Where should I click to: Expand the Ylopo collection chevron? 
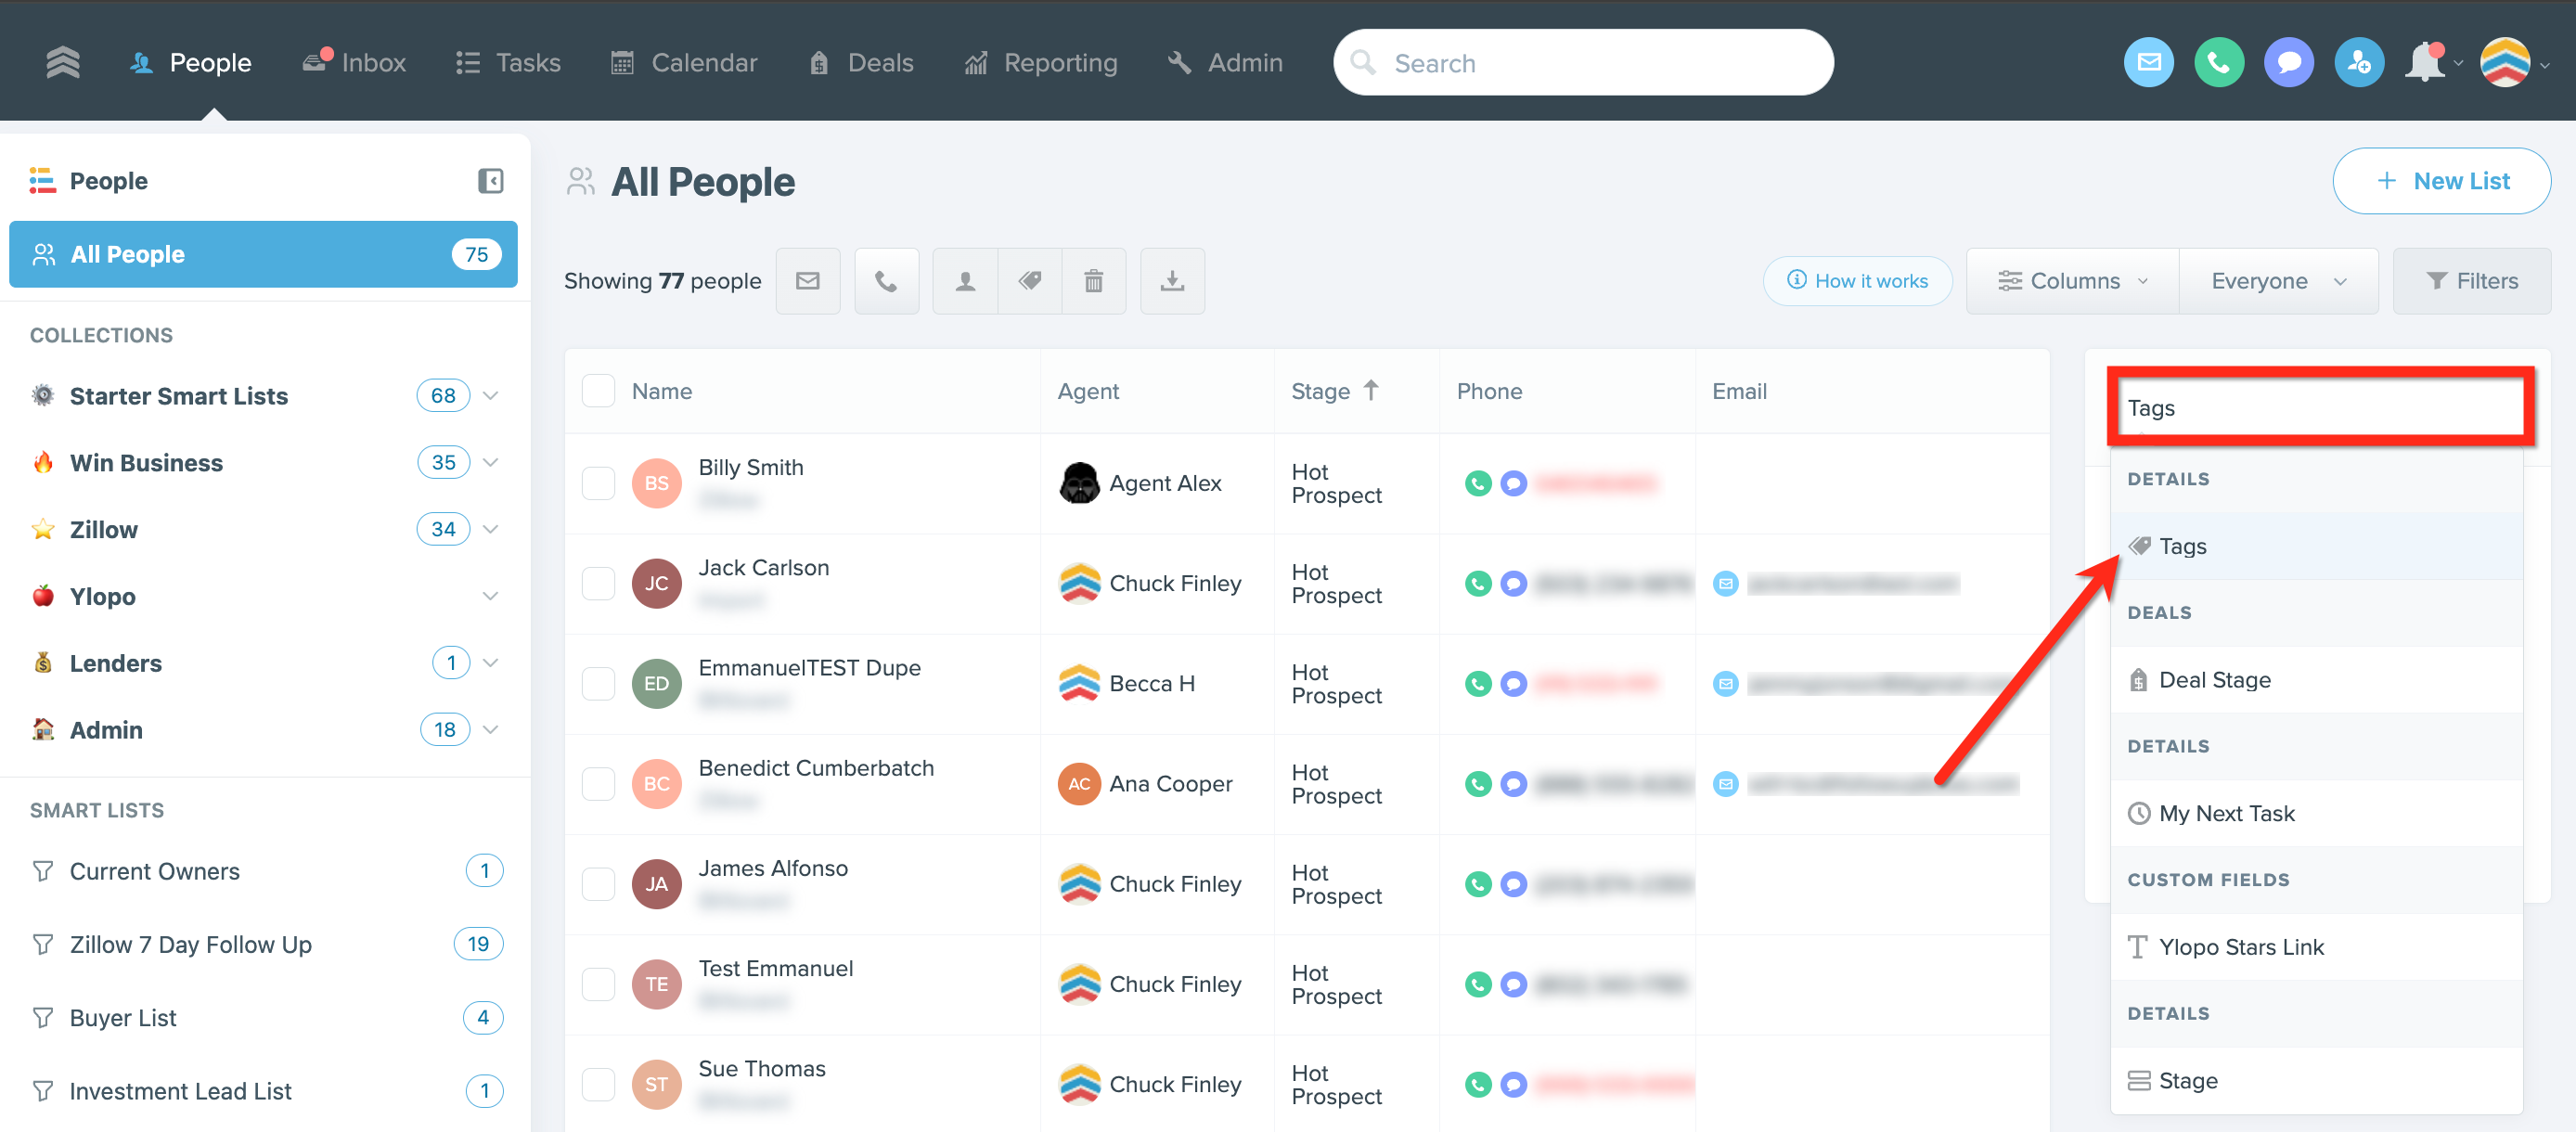click(490, 596)
